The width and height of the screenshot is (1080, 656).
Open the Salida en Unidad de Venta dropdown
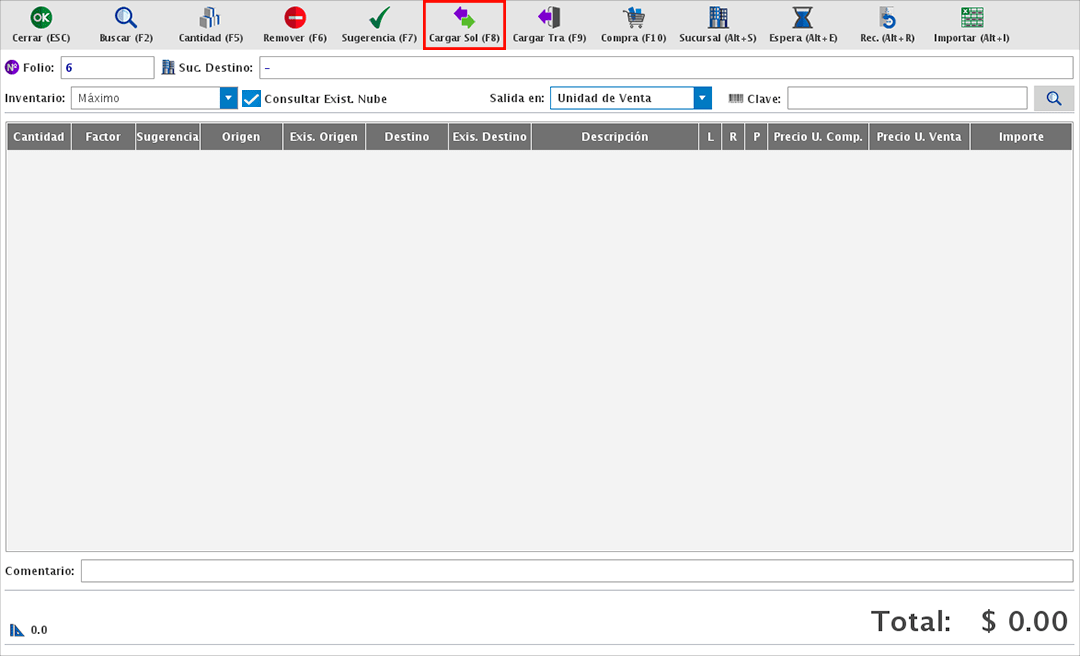point(702,98)
